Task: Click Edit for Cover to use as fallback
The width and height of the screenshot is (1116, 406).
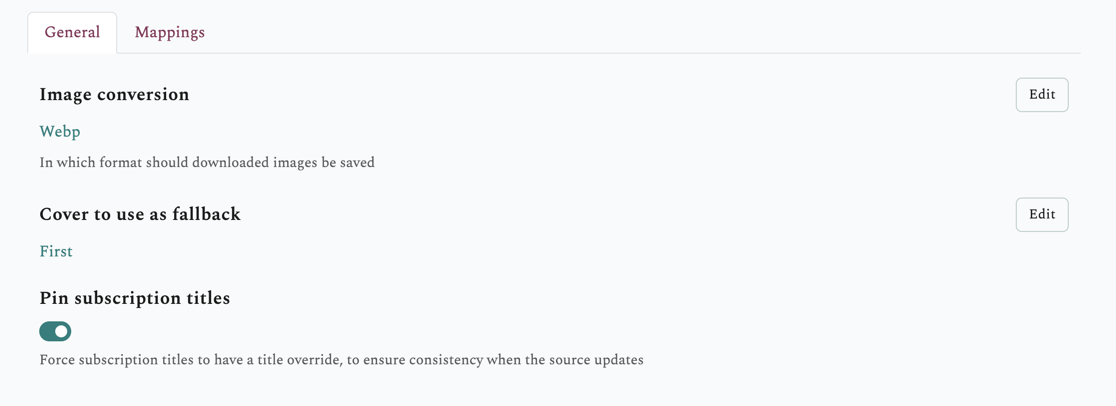Action: pos(1041,214)
